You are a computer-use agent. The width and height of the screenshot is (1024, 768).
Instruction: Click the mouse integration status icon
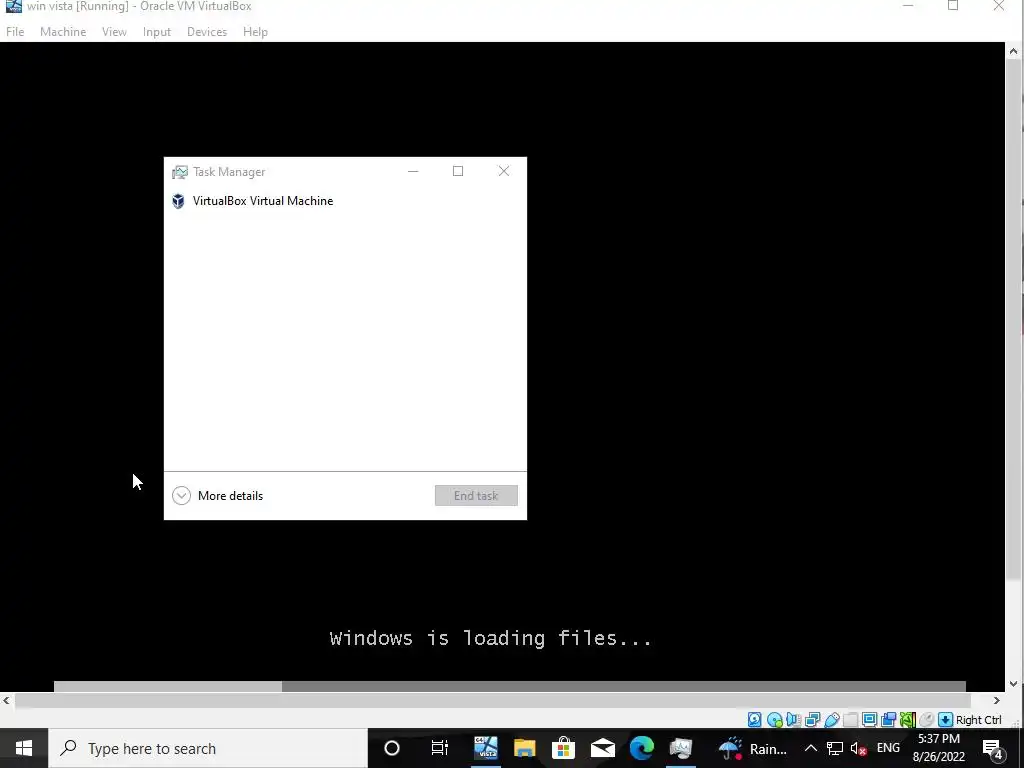pyautogui.click(x=926, y=720)
